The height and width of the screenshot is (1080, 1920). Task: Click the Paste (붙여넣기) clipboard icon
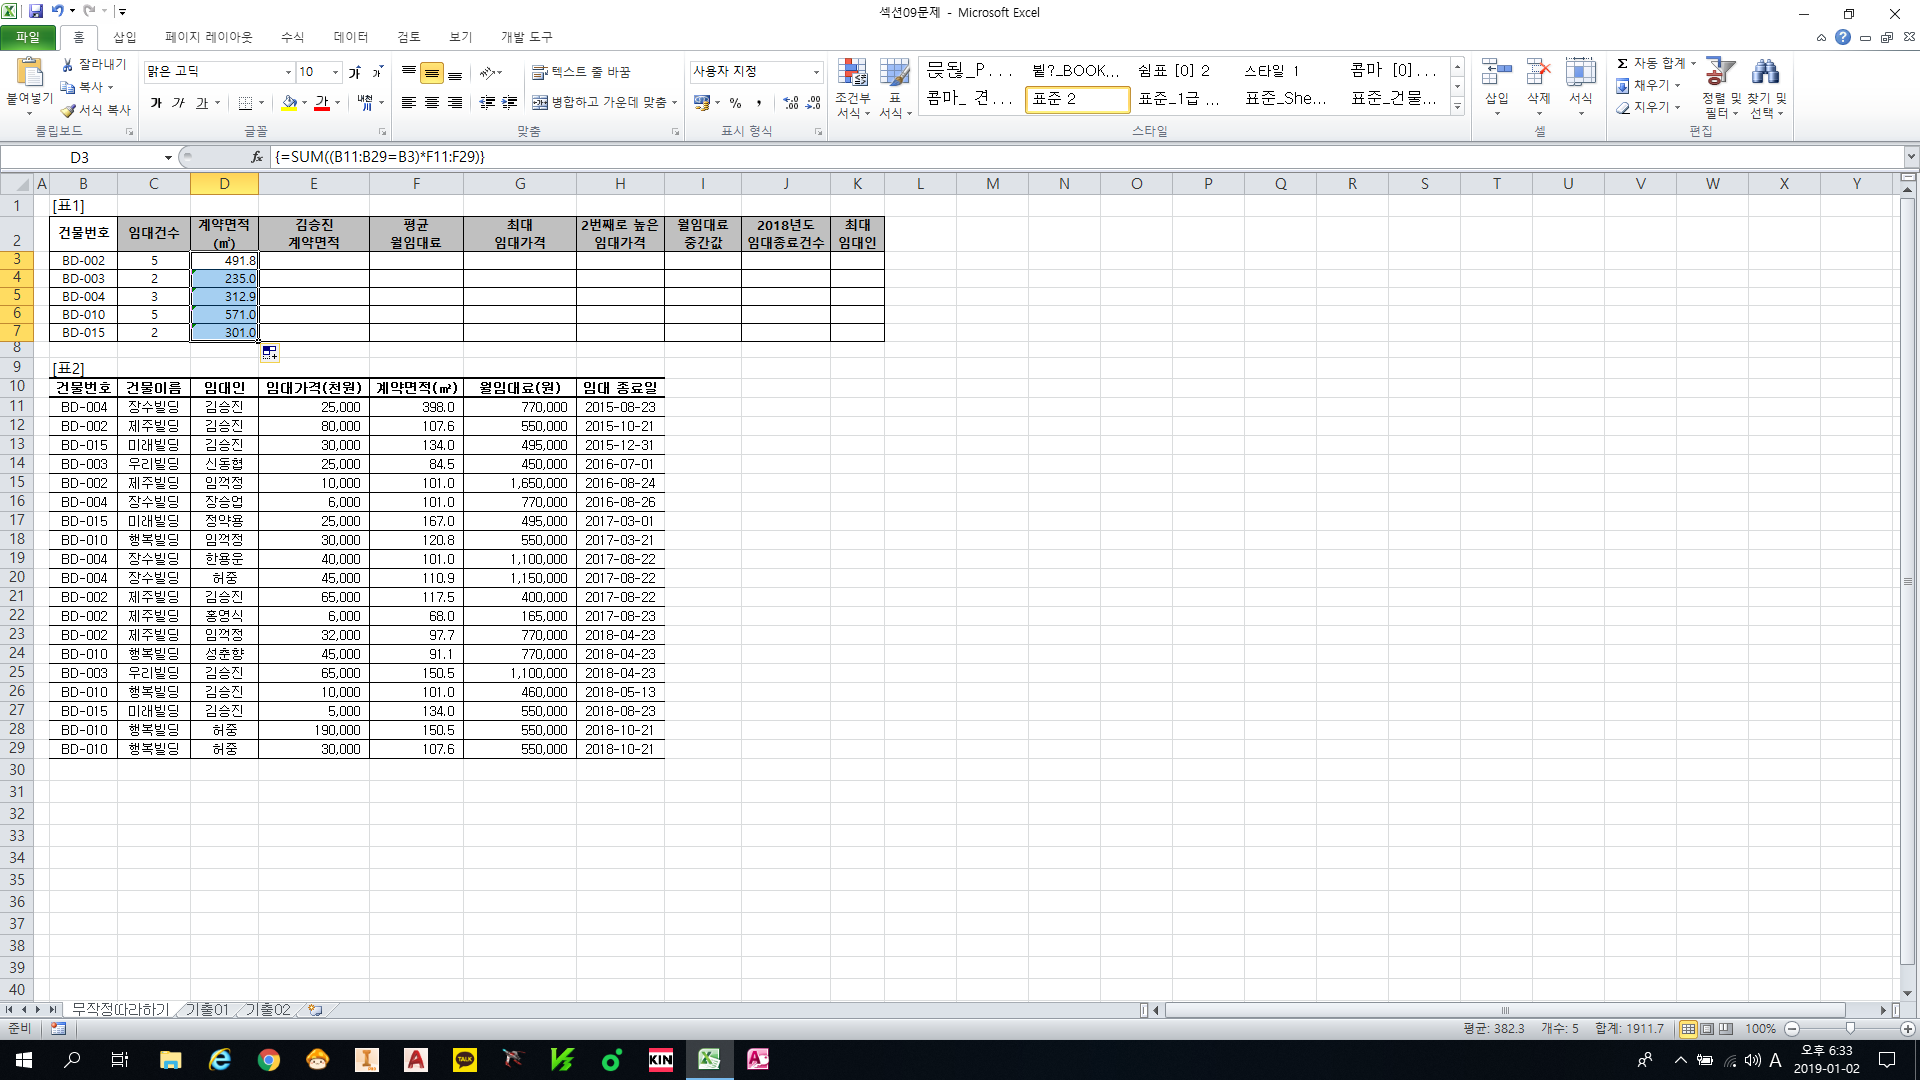tap(30, 73)
